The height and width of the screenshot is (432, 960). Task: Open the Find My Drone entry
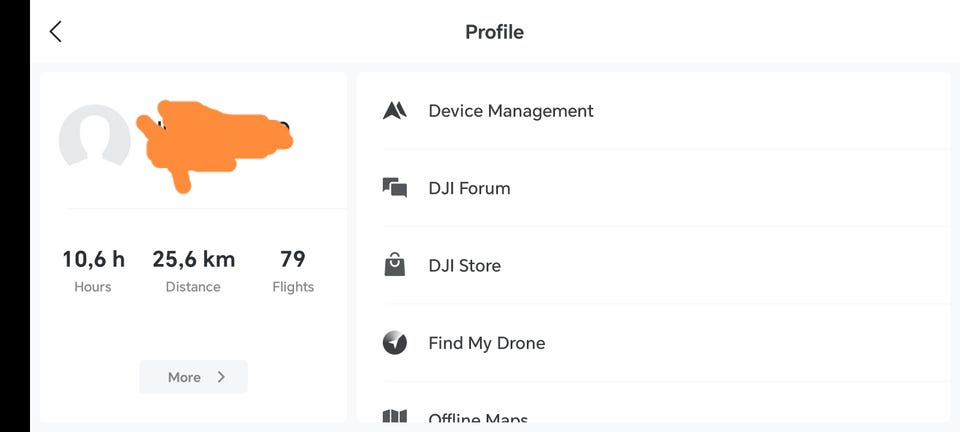[487, 343]
